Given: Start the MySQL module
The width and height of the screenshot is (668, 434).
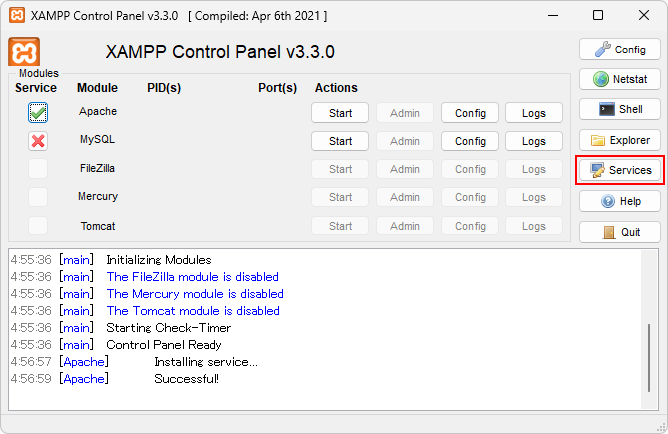Looking at the screenshot, I should 340,141.
